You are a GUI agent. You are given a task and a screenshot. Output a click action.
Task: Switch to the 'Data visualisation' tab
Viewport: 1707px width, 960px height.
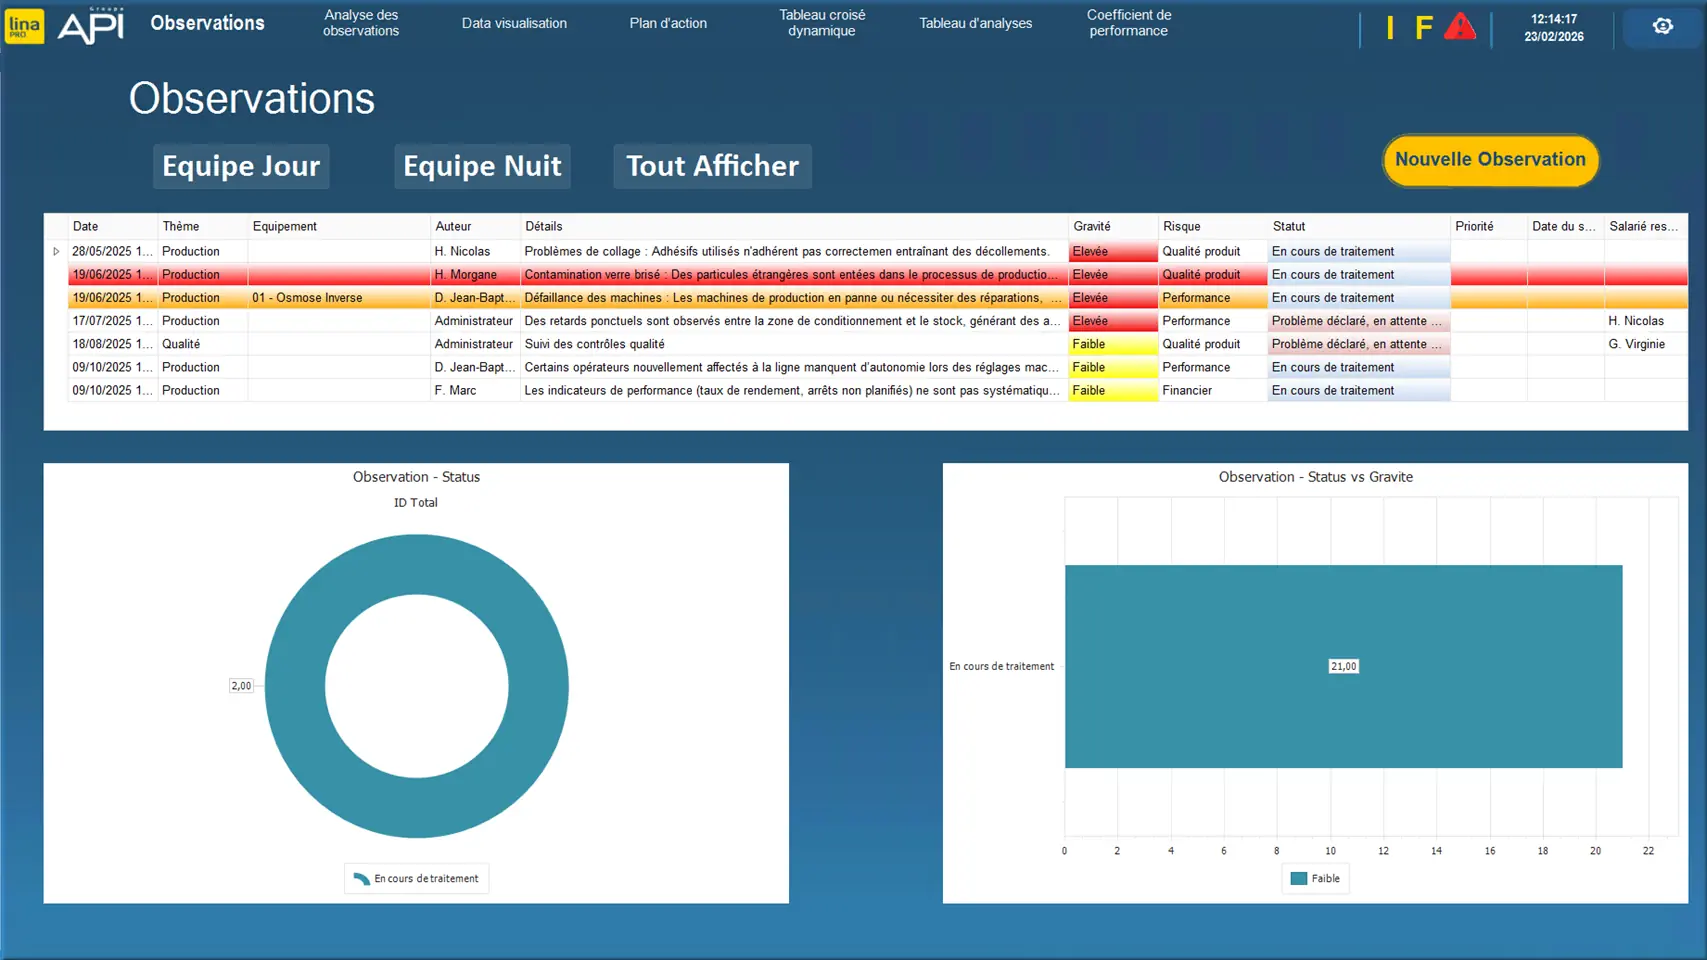coord(514,23)
